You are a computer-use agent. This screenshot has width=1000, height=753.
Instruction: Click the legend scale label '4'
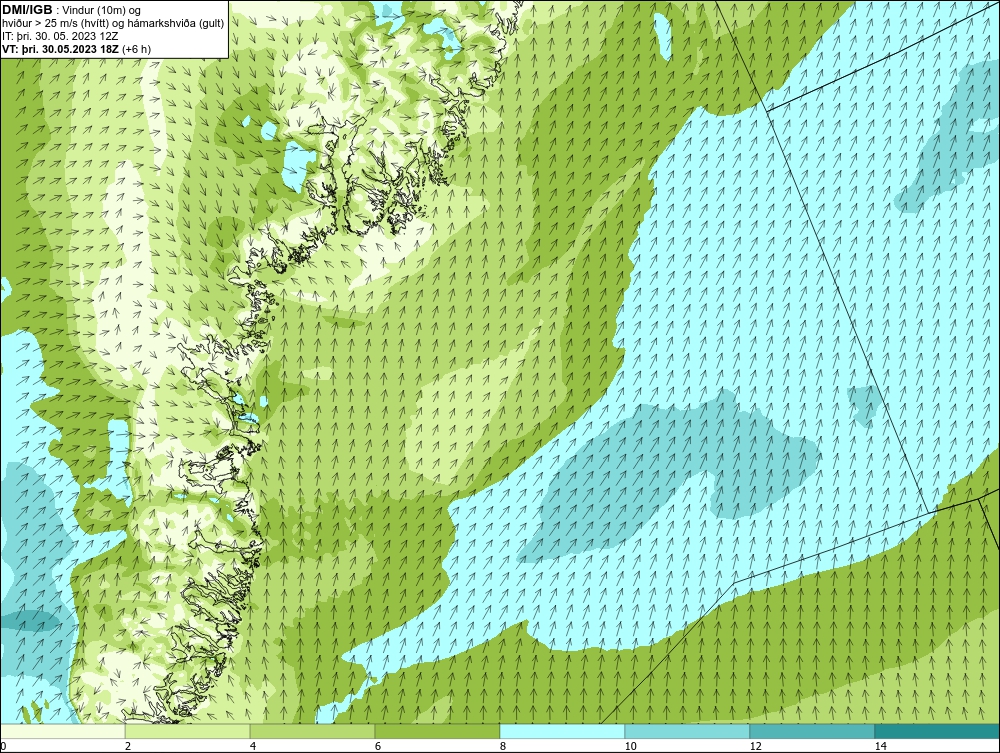253,746
